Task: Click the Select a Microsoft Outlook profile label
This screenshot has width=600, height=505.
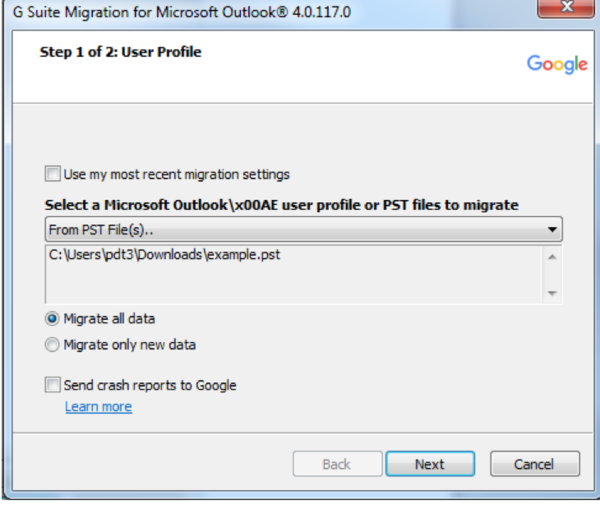Action: [282, 205]
